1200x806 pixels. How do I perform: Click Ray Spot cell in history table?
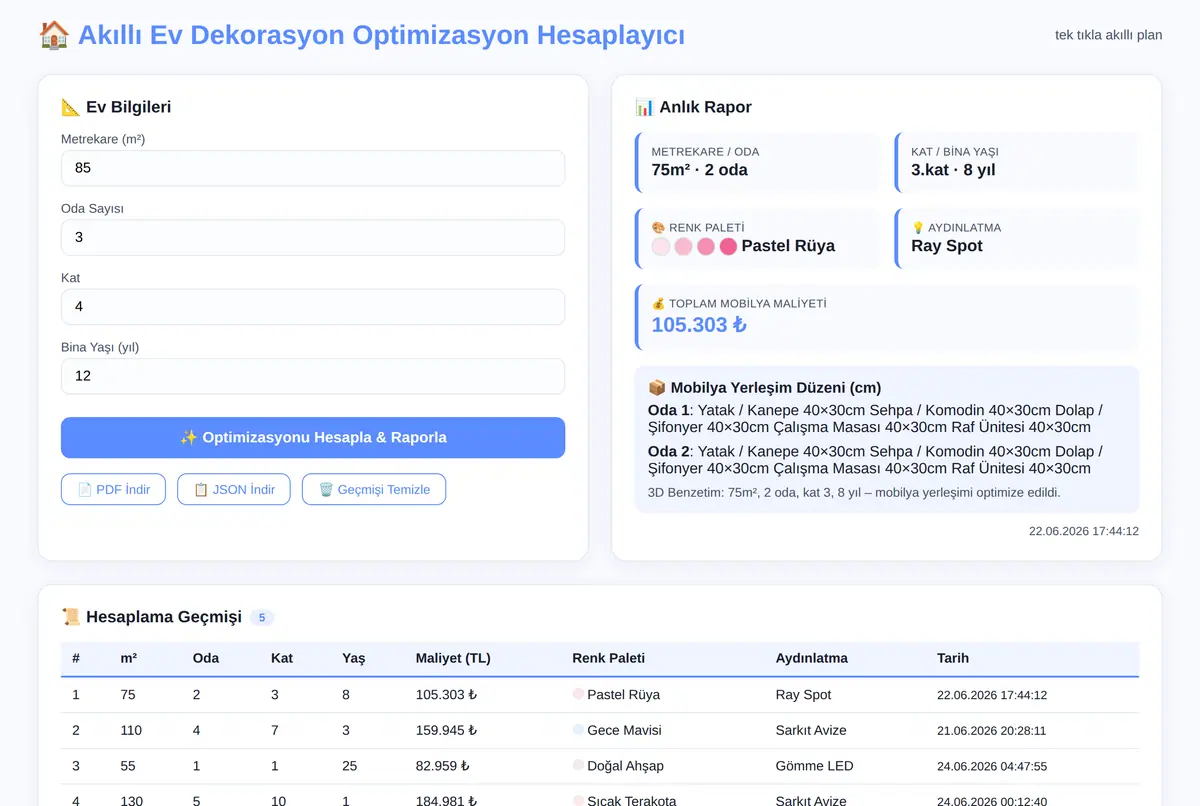(x=804, y=695)
